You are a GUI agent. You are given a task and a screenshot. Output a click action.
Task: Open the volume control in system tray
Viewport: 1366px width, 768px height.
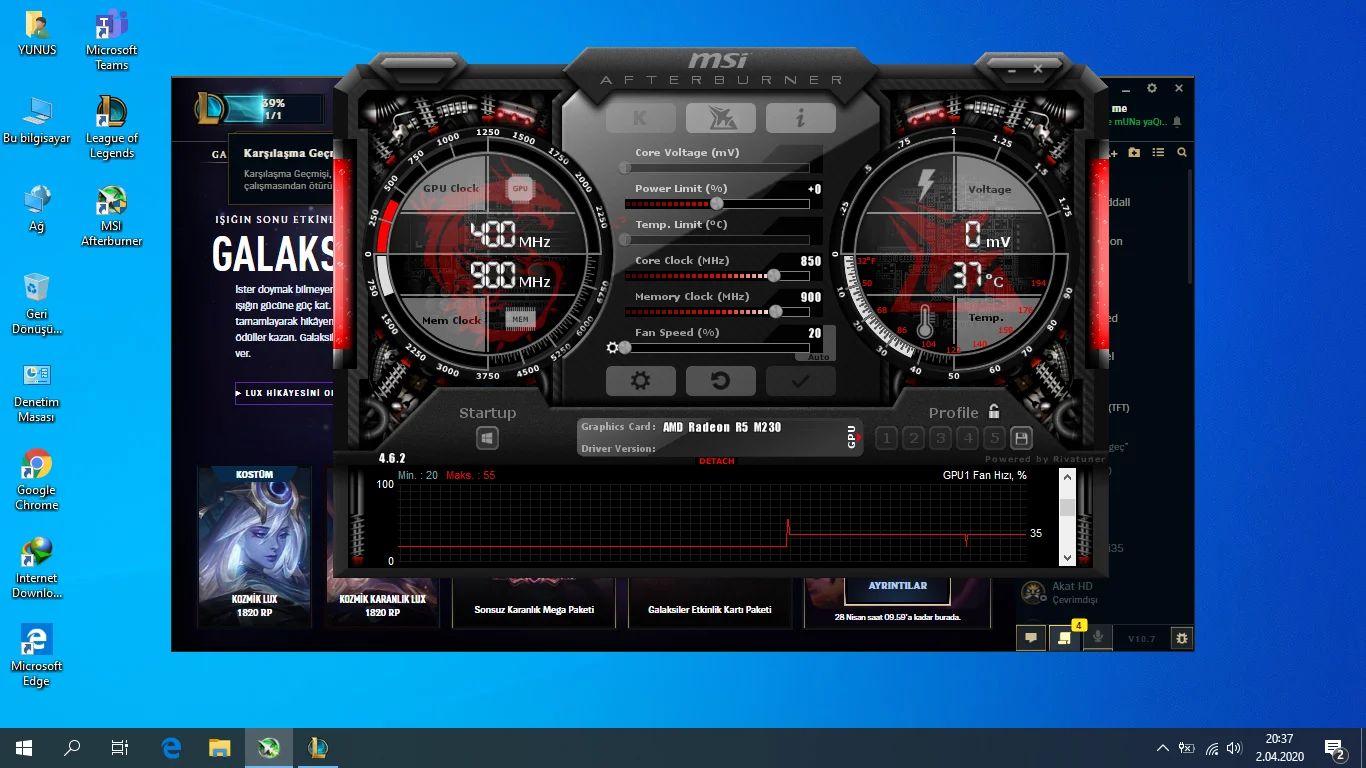[x=1234, y=748]
